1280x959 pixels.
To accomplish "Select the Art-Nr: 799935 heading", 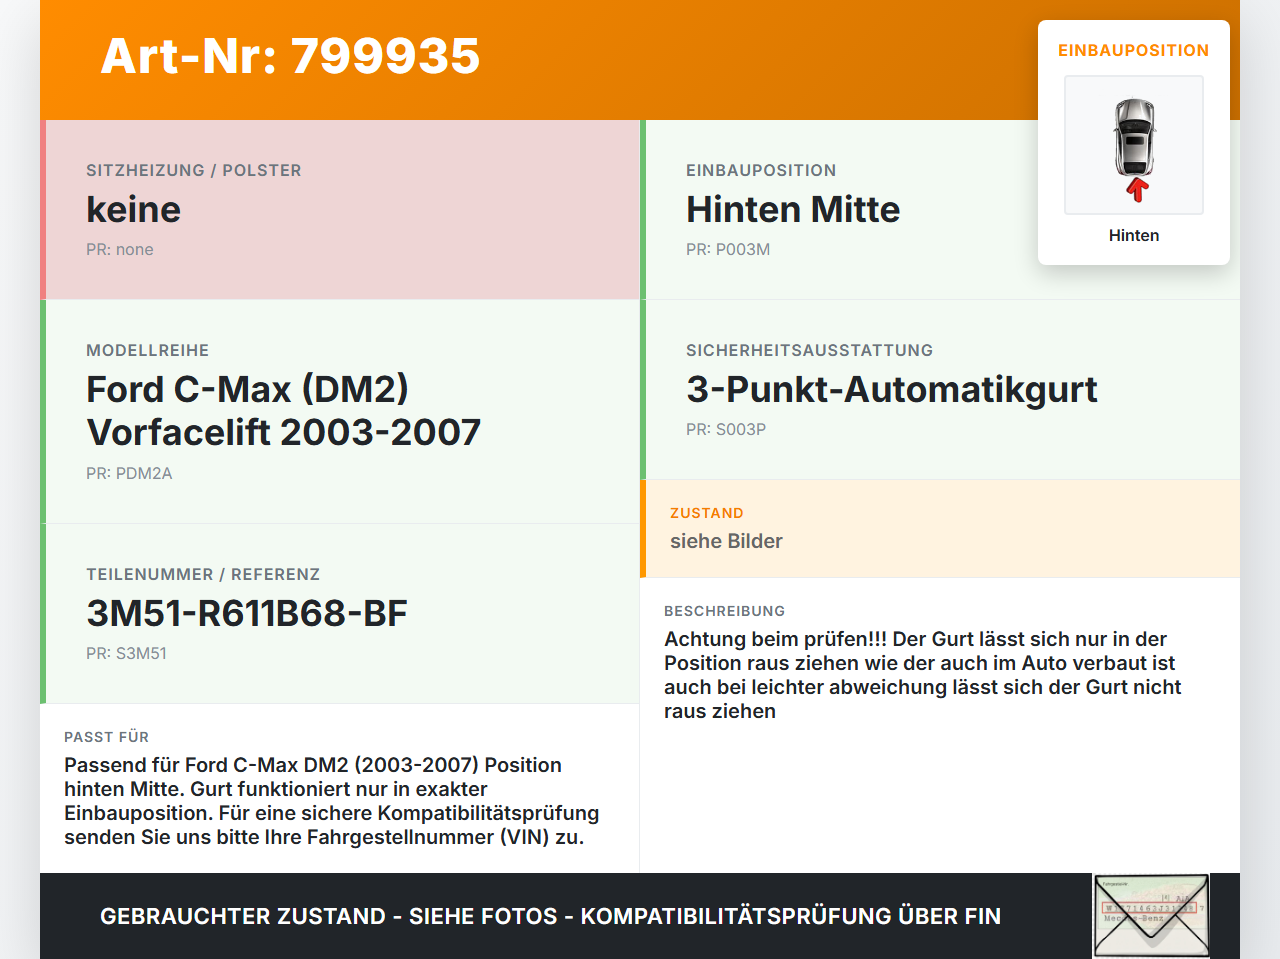I will (291, 56).
